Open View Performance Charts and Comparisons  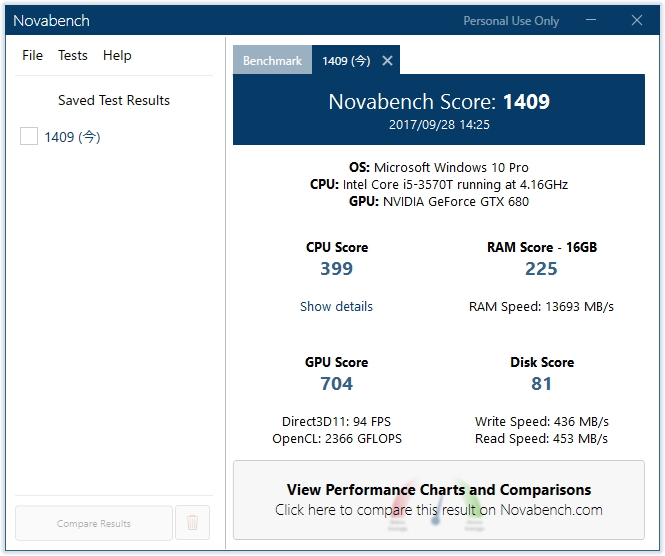coord(439,500)
